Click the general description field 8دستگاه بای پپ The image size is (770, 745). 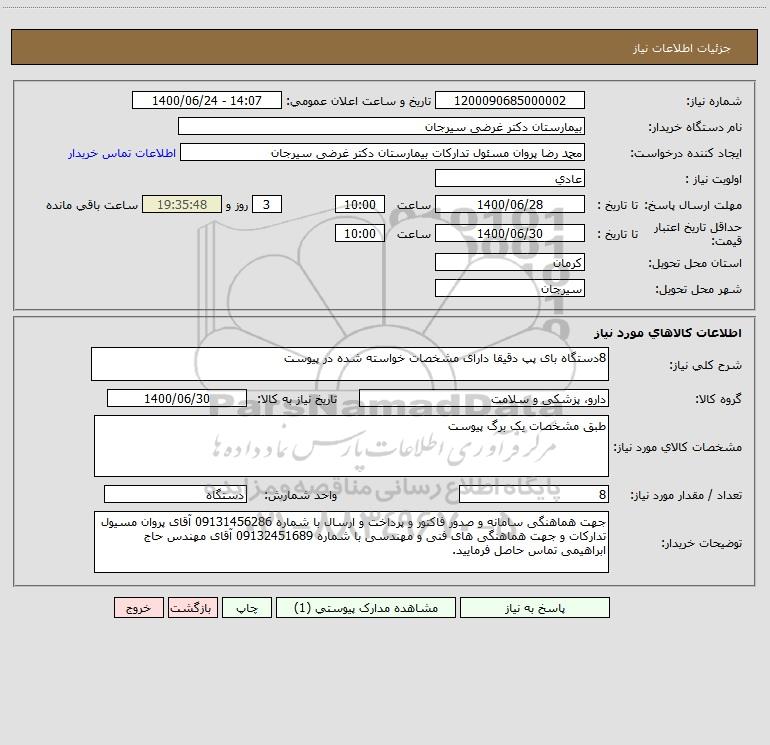pos(350,364)
